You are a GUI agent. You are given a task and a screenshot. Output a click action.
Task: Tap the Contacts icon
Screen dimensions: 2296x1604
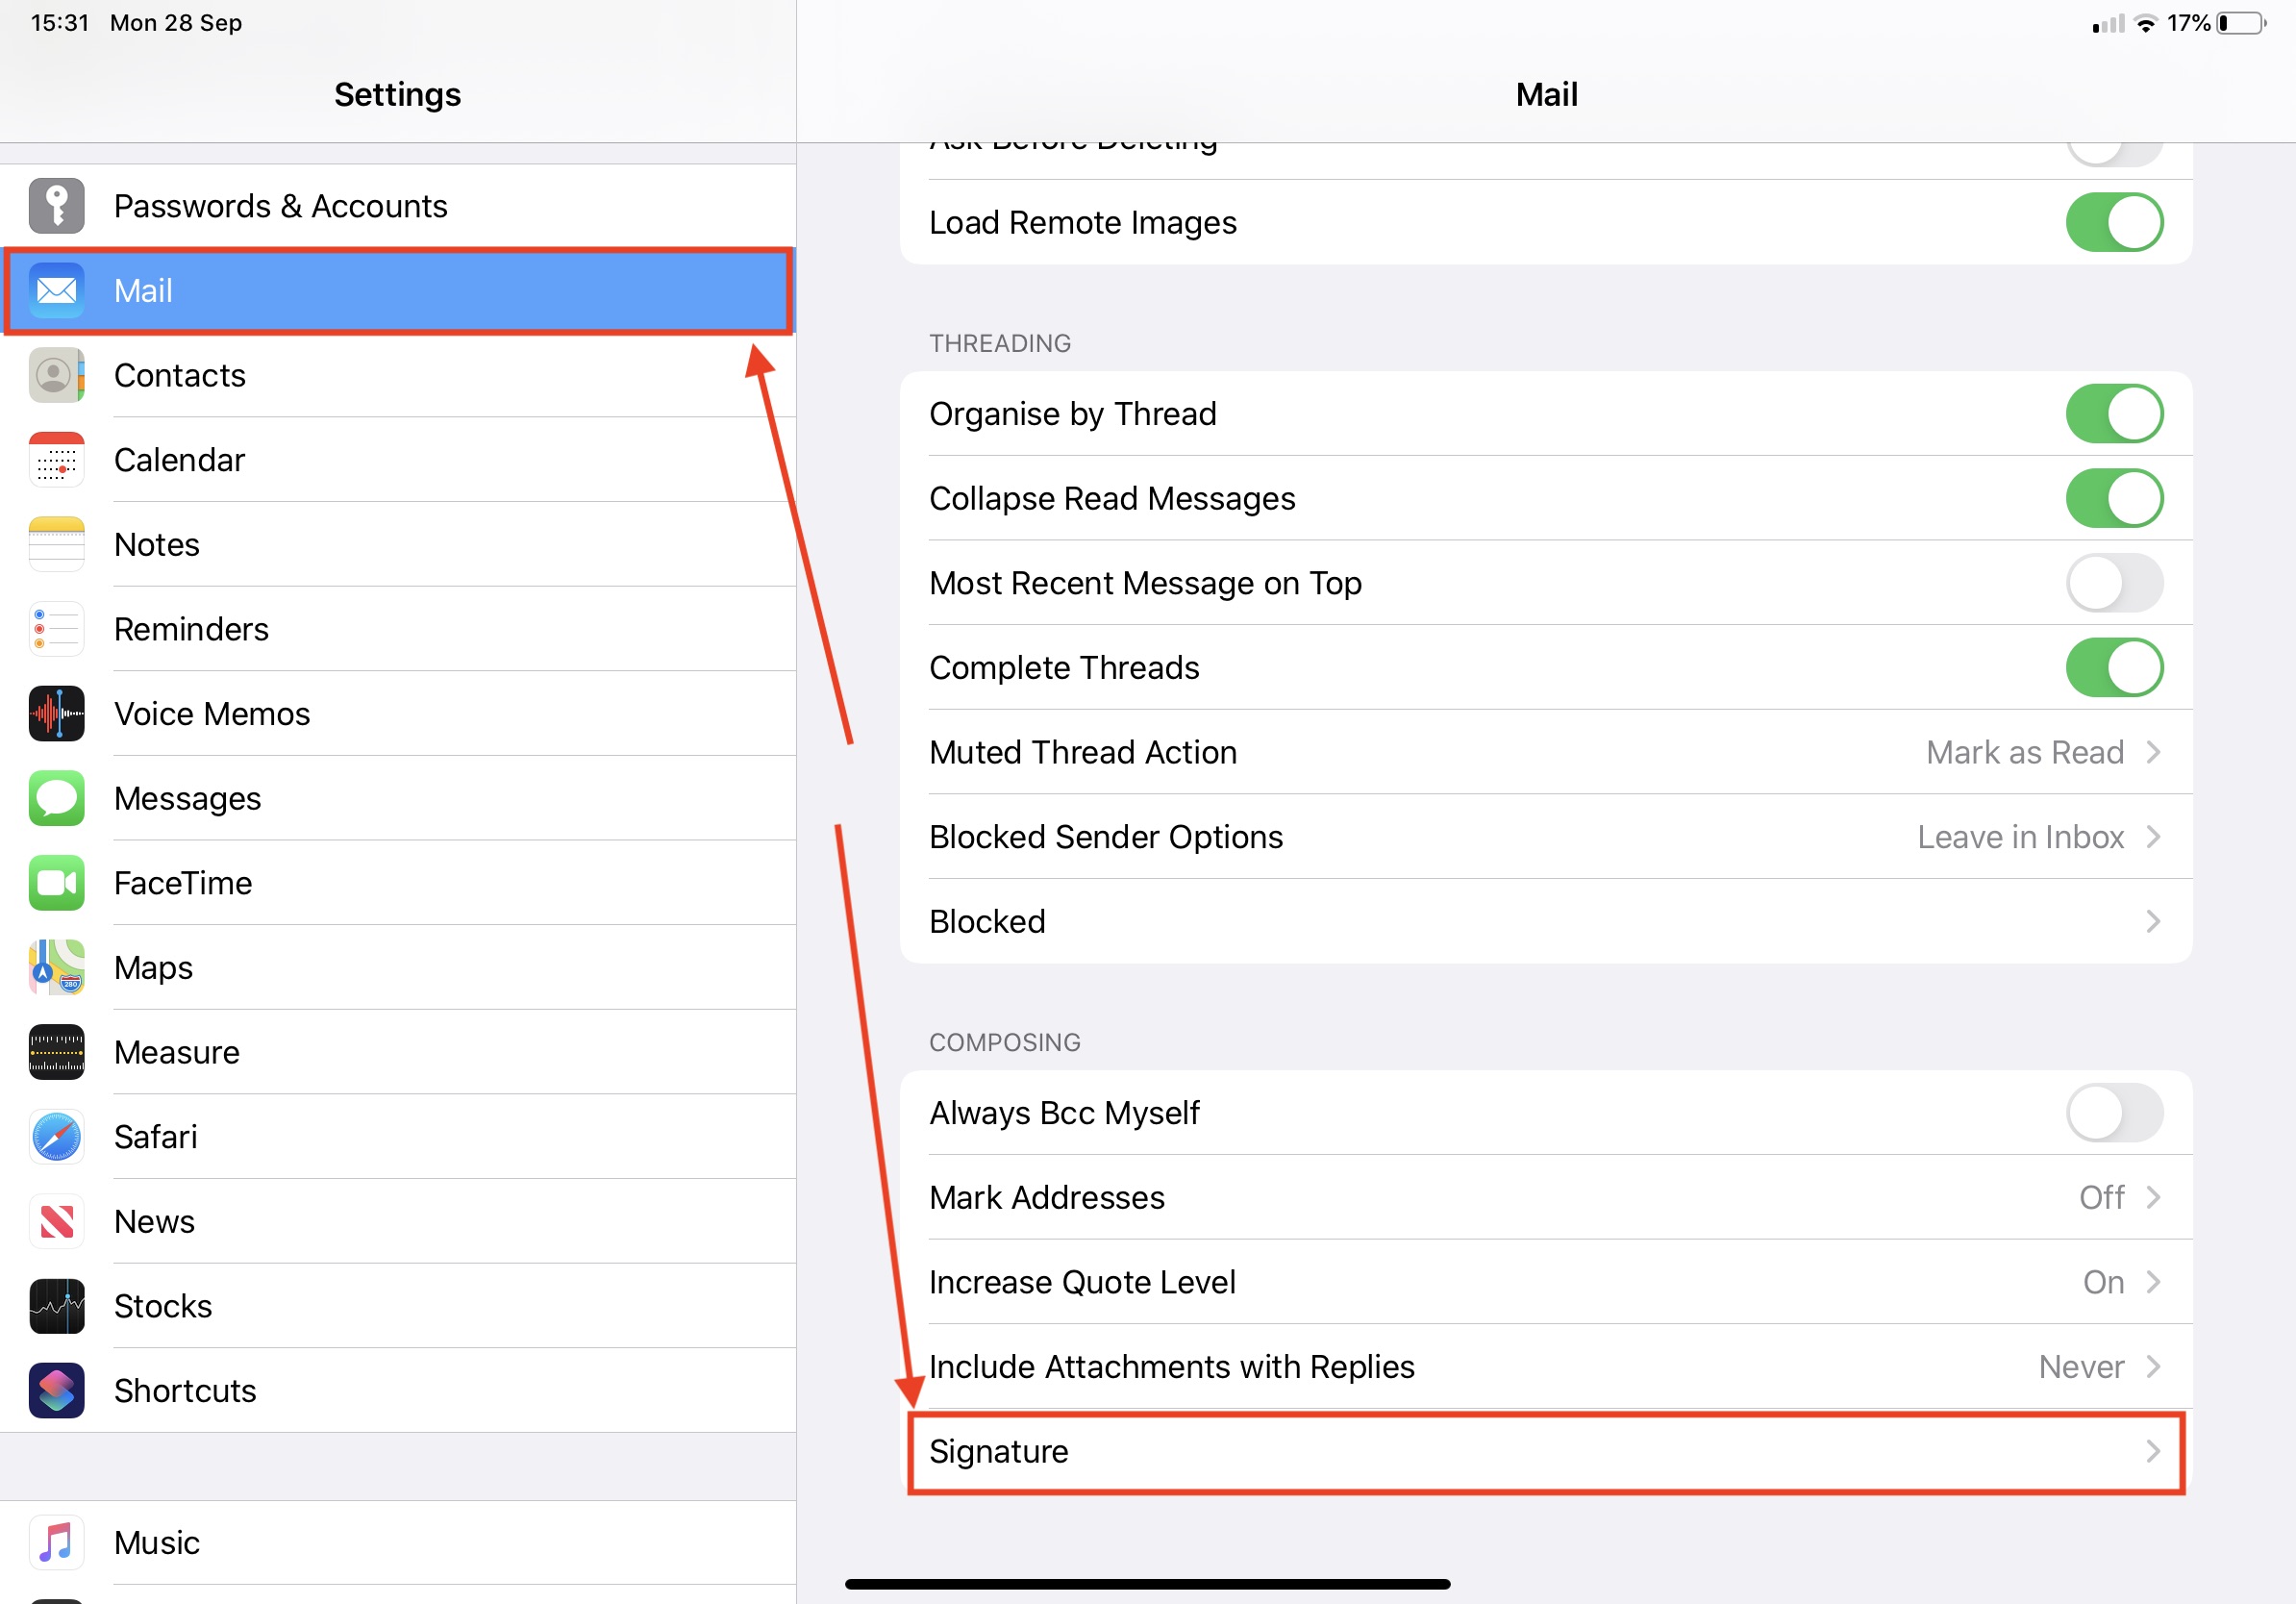point(56,375)
